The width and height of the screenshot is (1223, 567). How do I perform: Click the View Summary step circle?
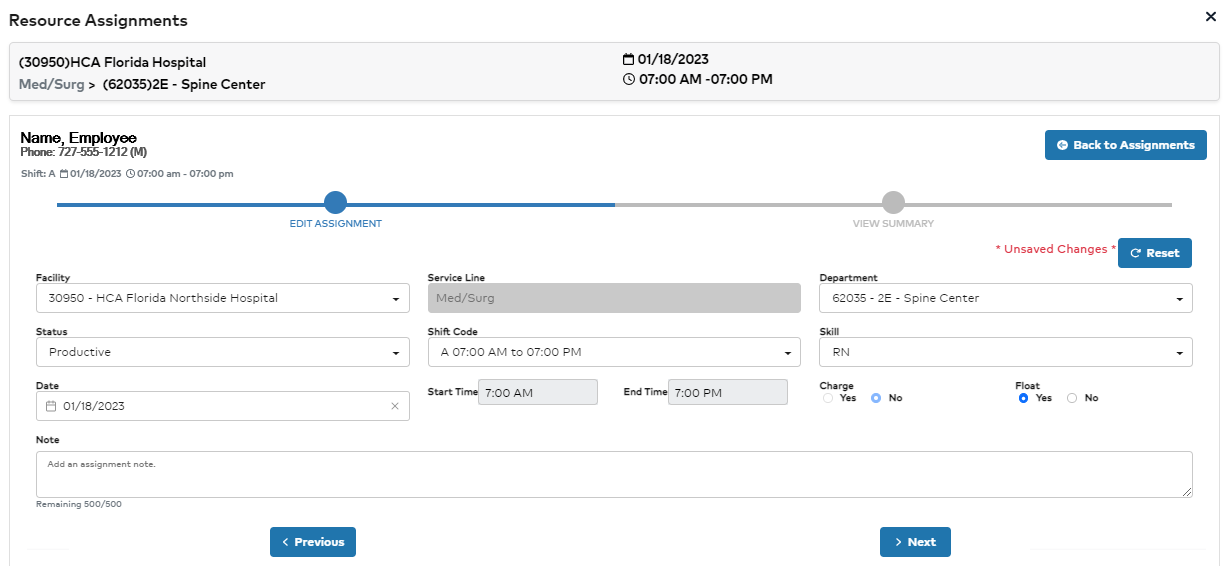(893, 203)
